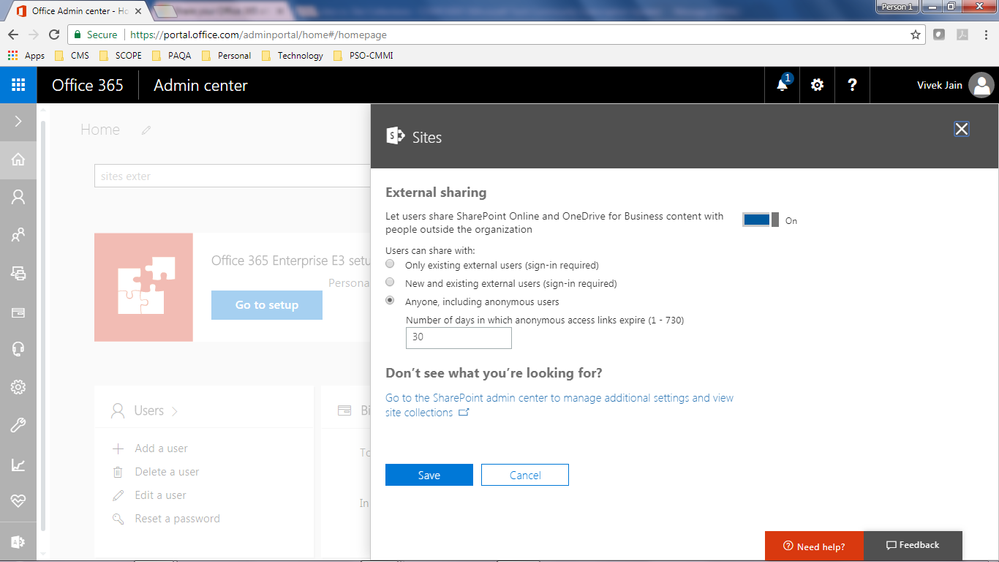Image resolution: width=999 pixels, height=562 pixels.
Task: Reload the page in the browser
Action: click(54, 34)
